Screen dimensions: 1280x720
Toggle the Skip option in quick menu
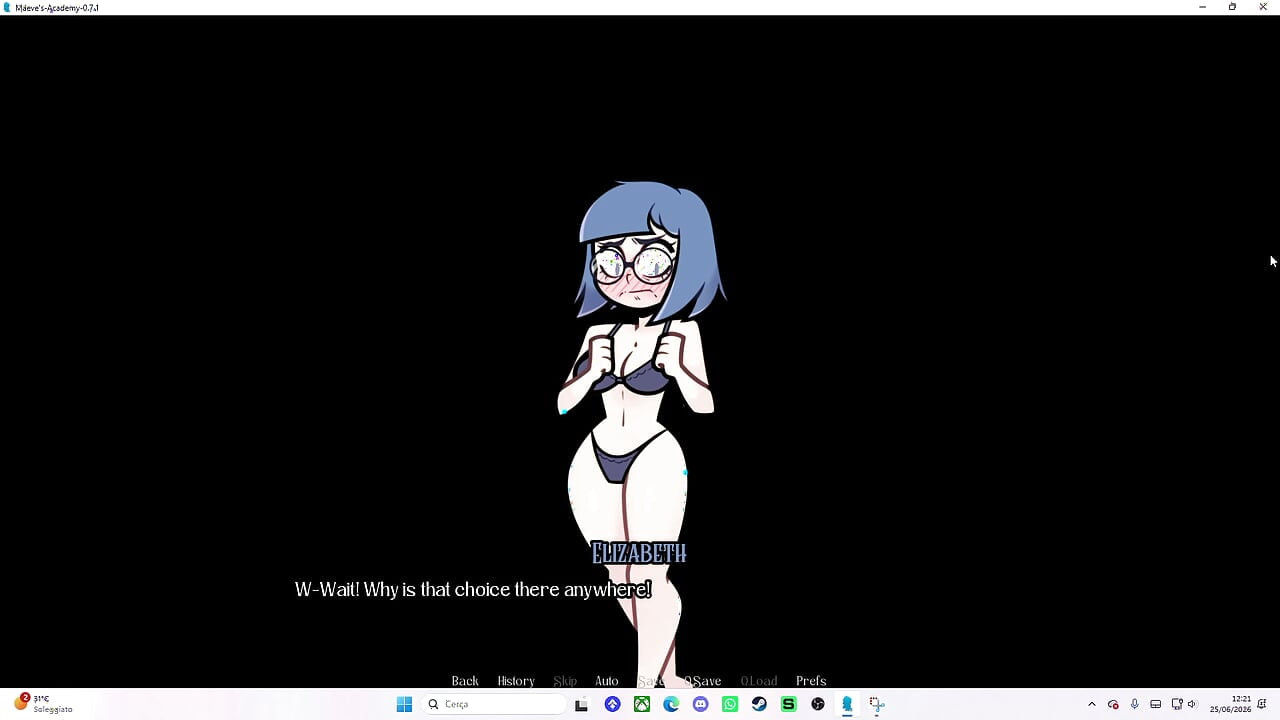click(565, 681)
